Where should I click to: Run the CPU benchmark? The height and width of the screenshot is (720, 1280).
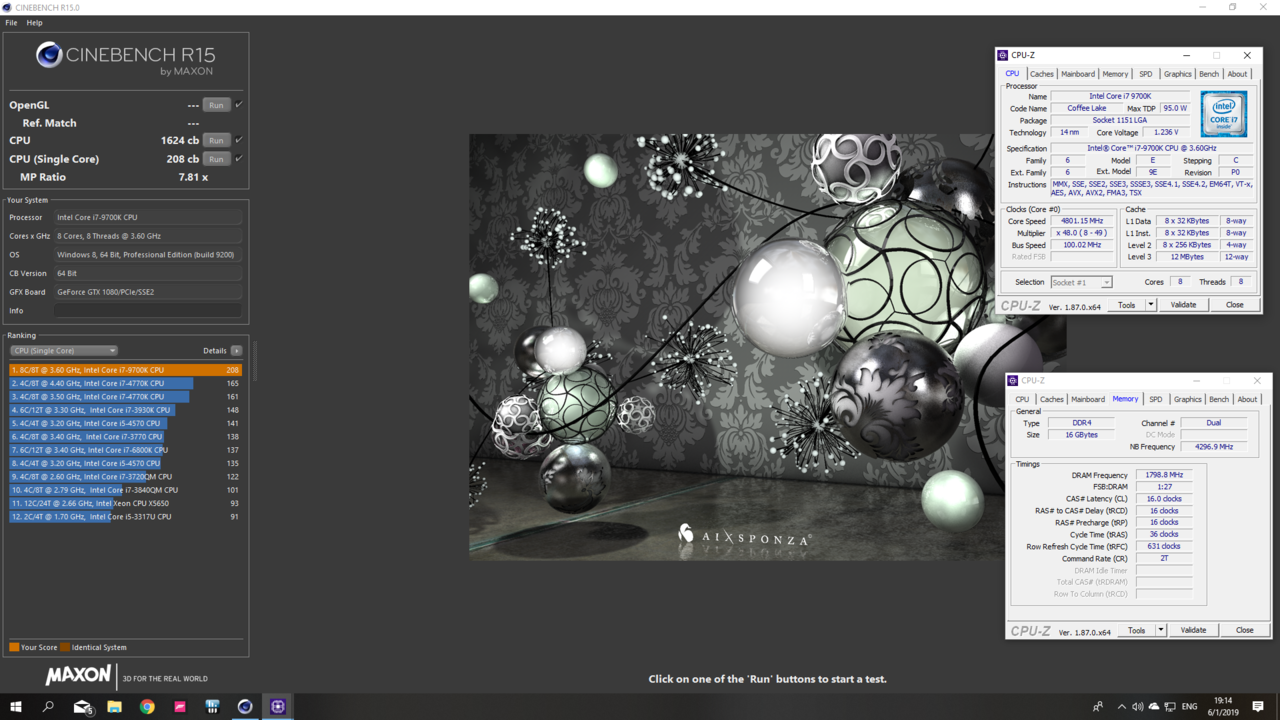pyautogui.click(x=216, y=140)
